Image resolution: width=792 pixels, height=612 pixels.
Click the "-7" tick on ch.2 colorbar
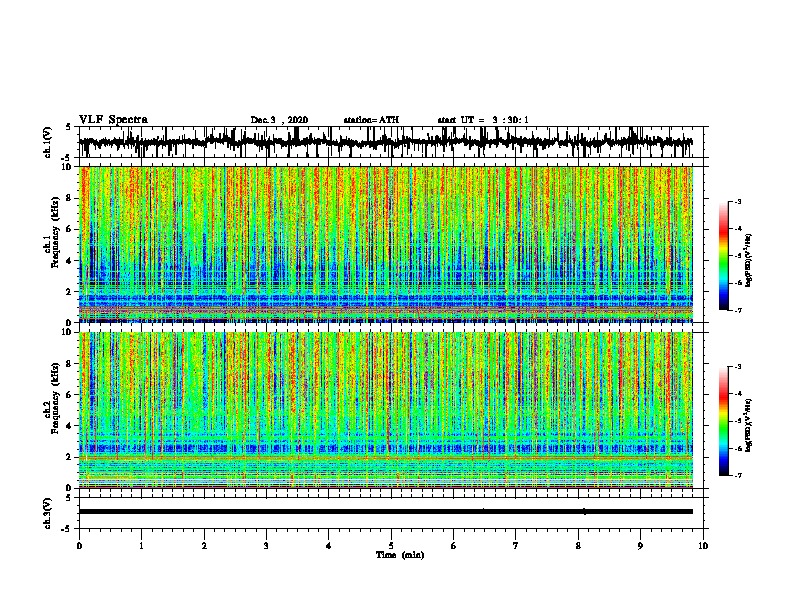(x=738, y=476)
